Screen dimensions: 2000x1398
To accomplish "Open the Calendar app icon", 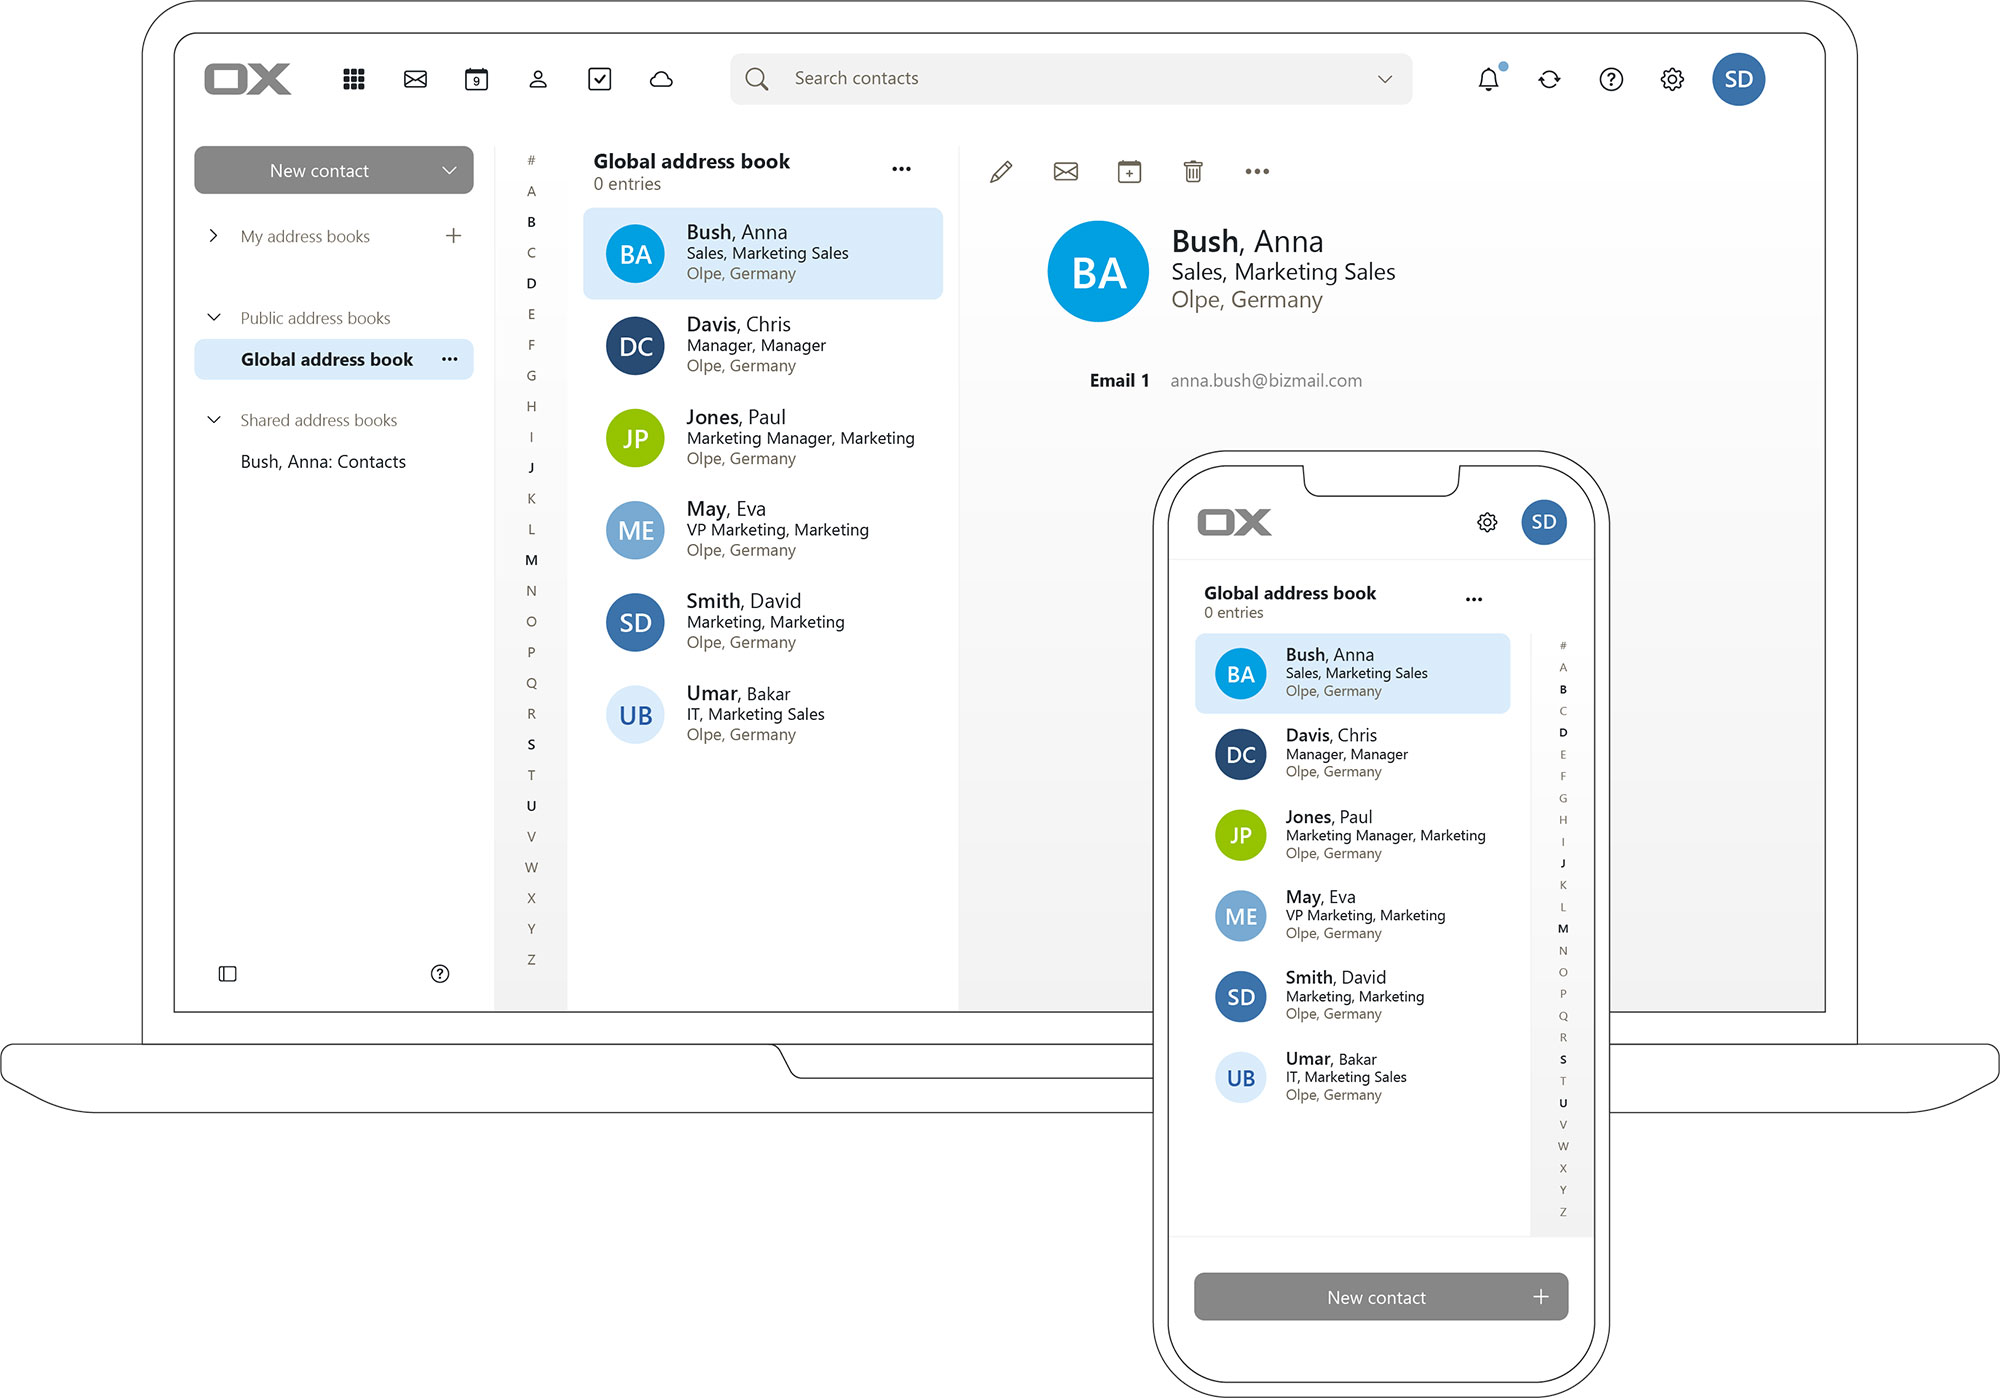I will pos(476,79).
